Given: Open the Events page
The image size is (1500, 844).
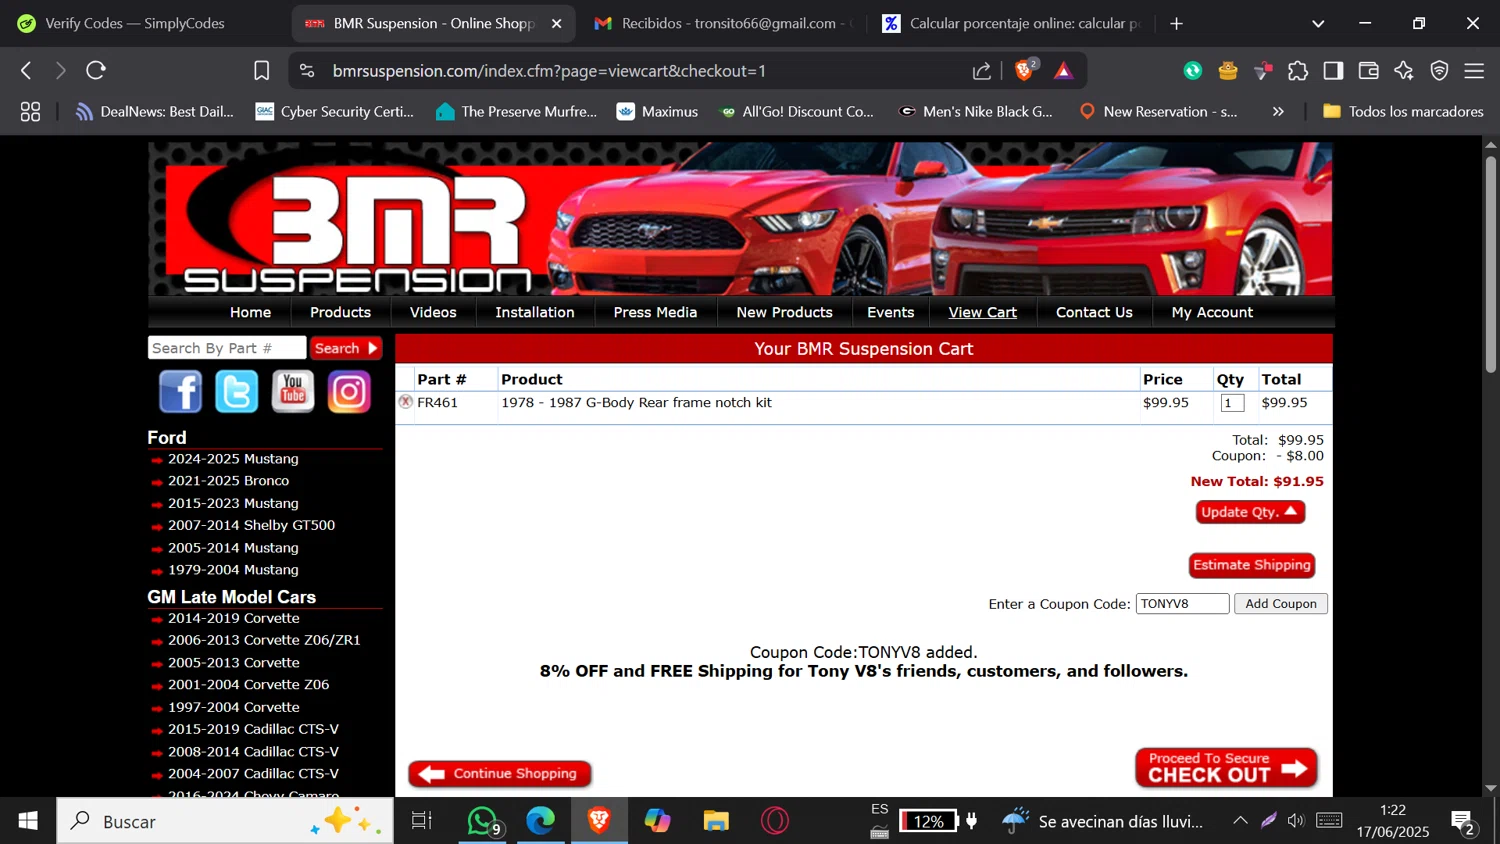Looking at the screenshot, I should coord(890,312).
